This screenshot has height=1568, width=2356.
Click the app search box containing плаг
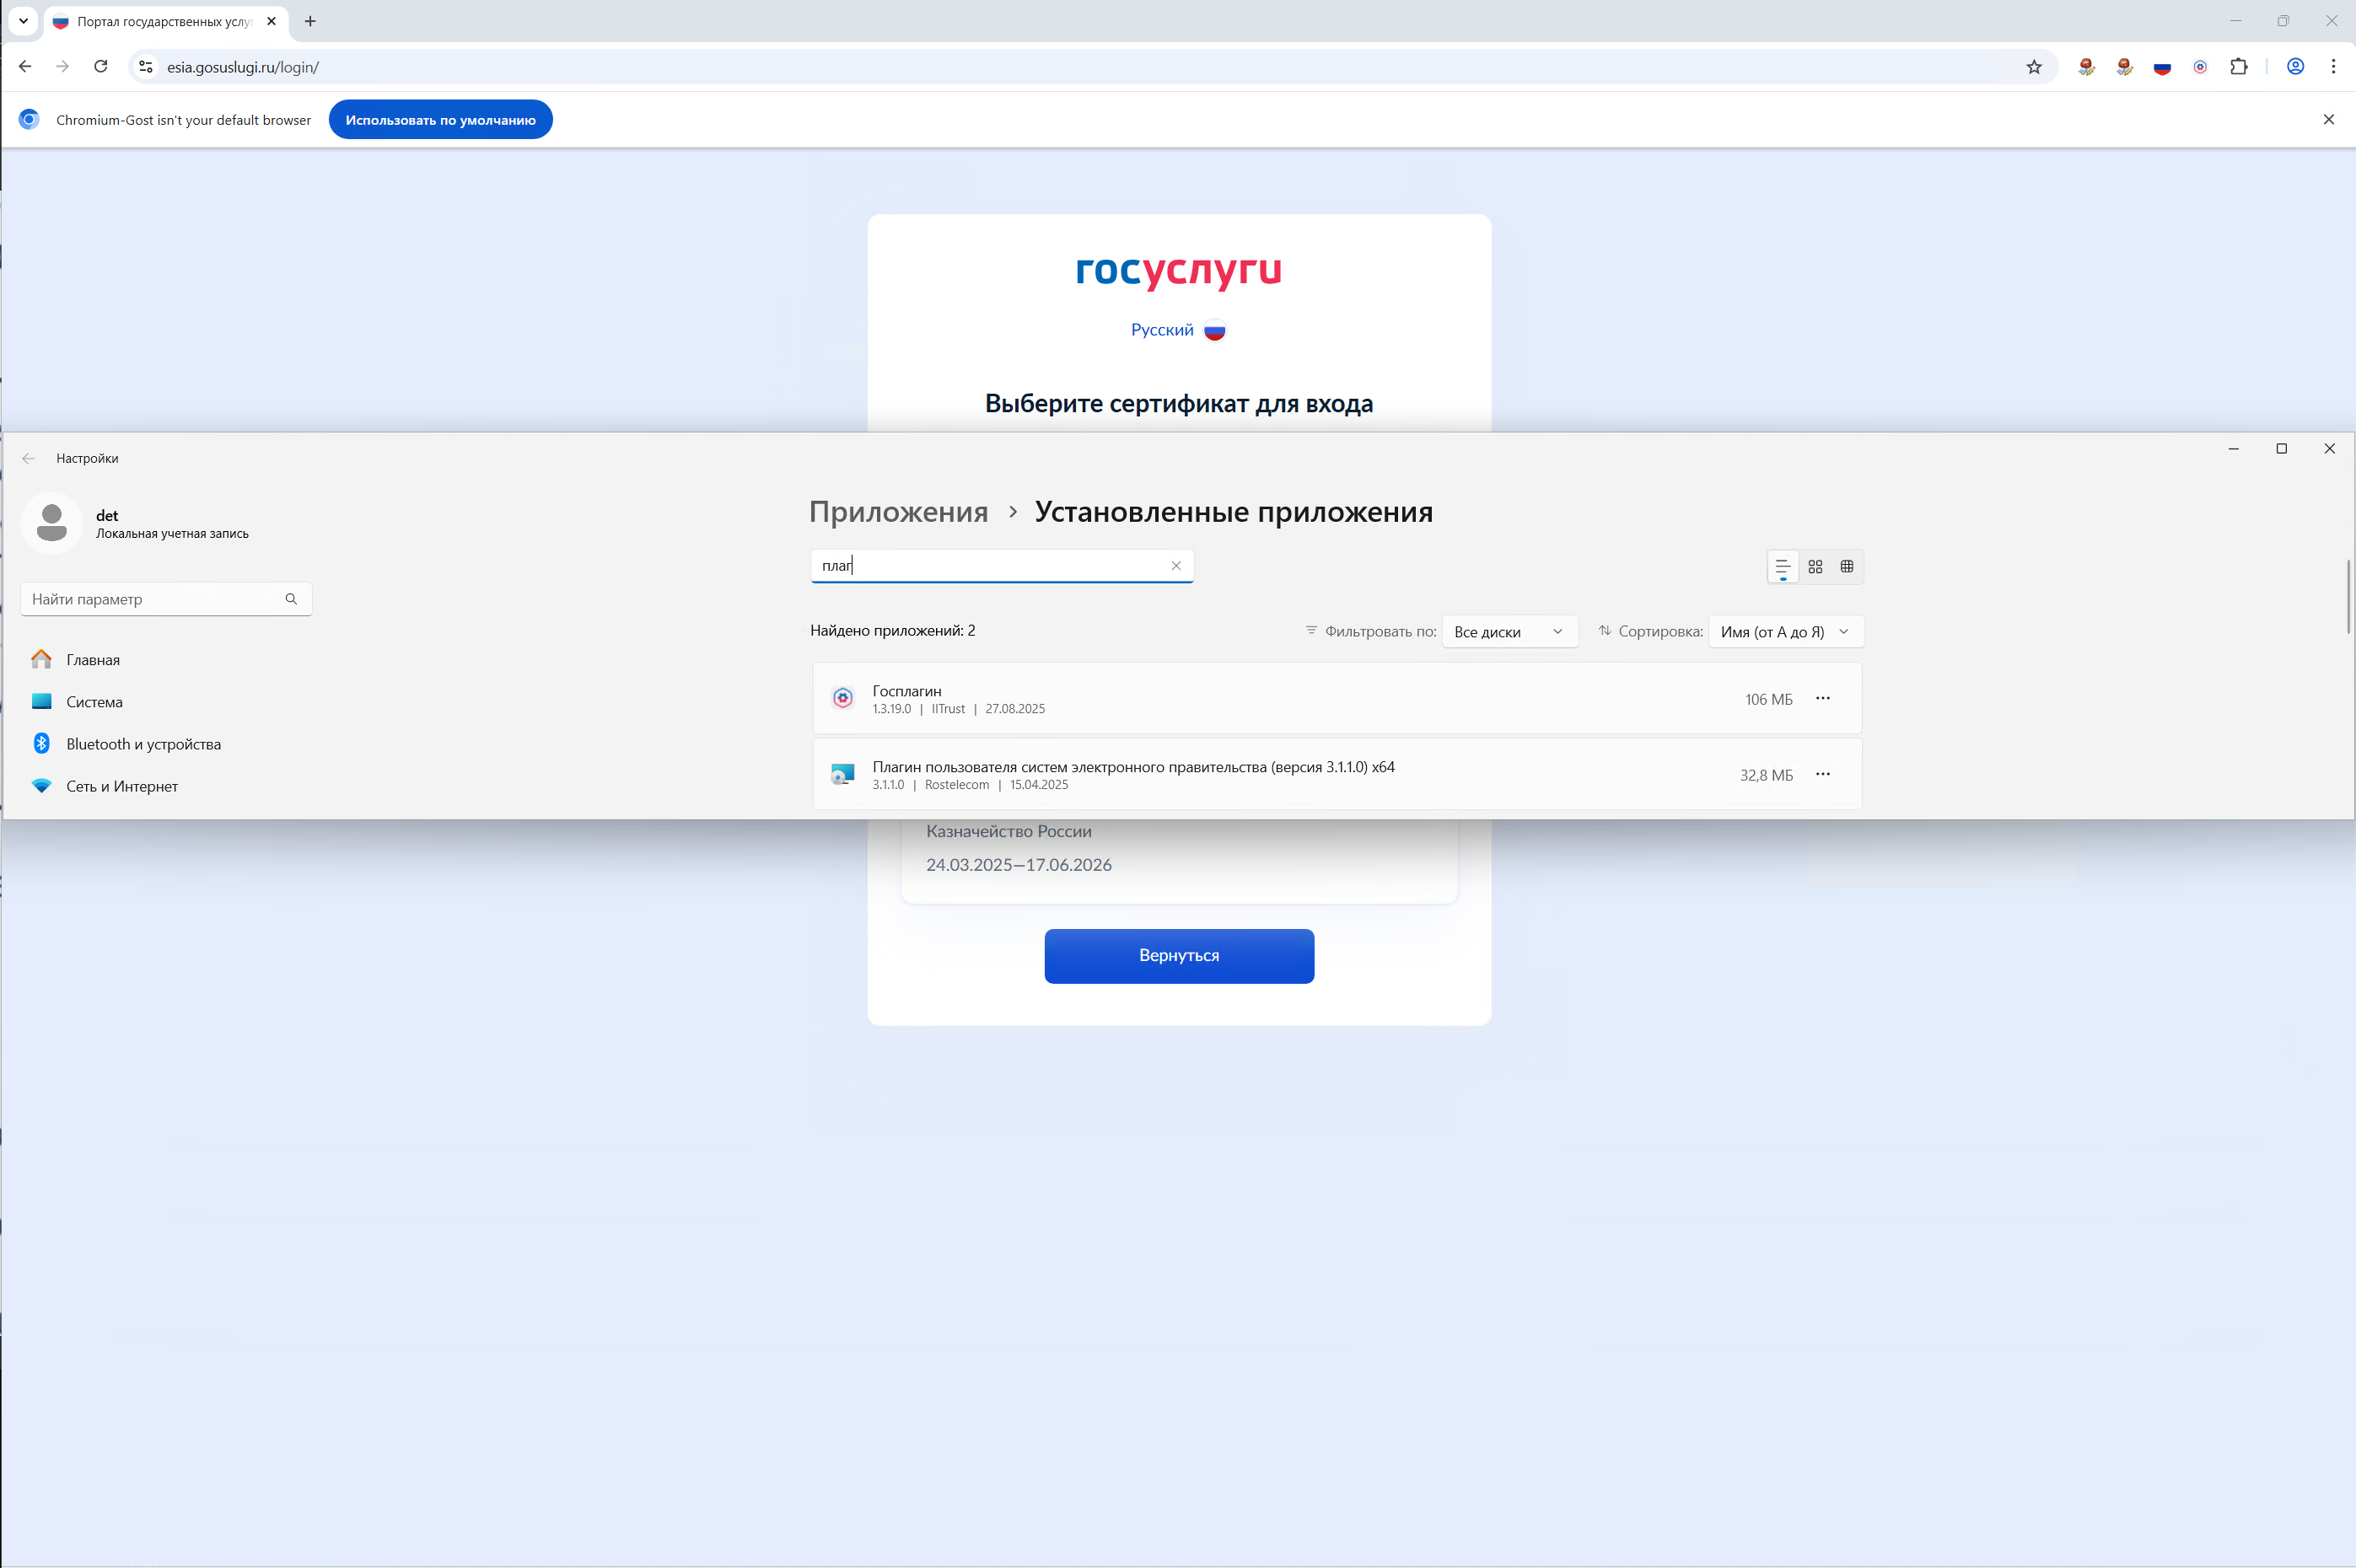[1001, 566]
